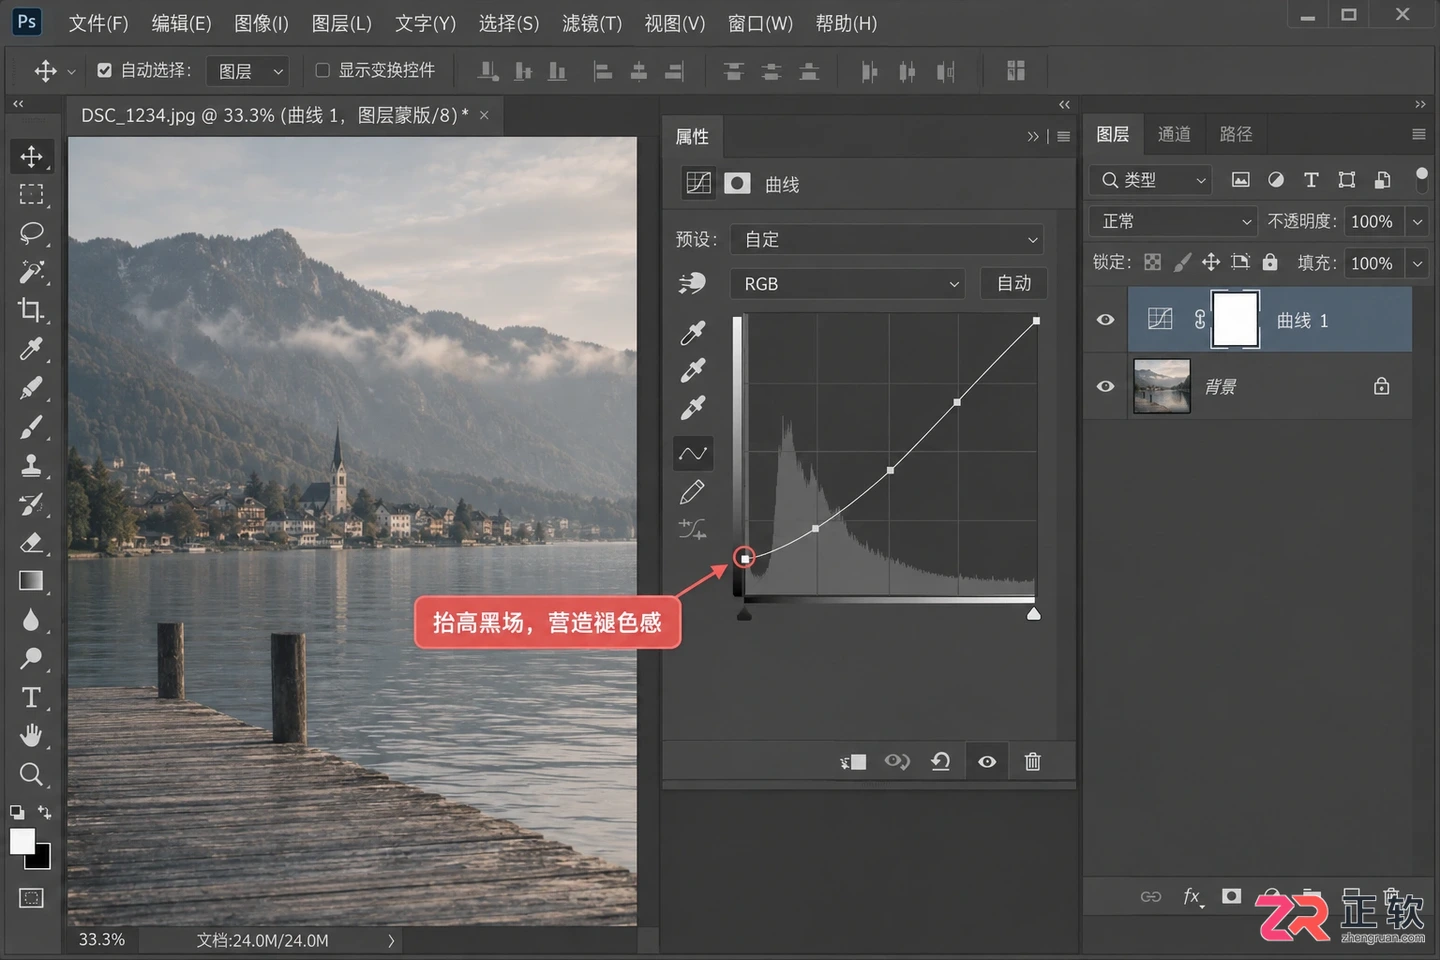Select the Move tool in the toolbox

(31, 156)
